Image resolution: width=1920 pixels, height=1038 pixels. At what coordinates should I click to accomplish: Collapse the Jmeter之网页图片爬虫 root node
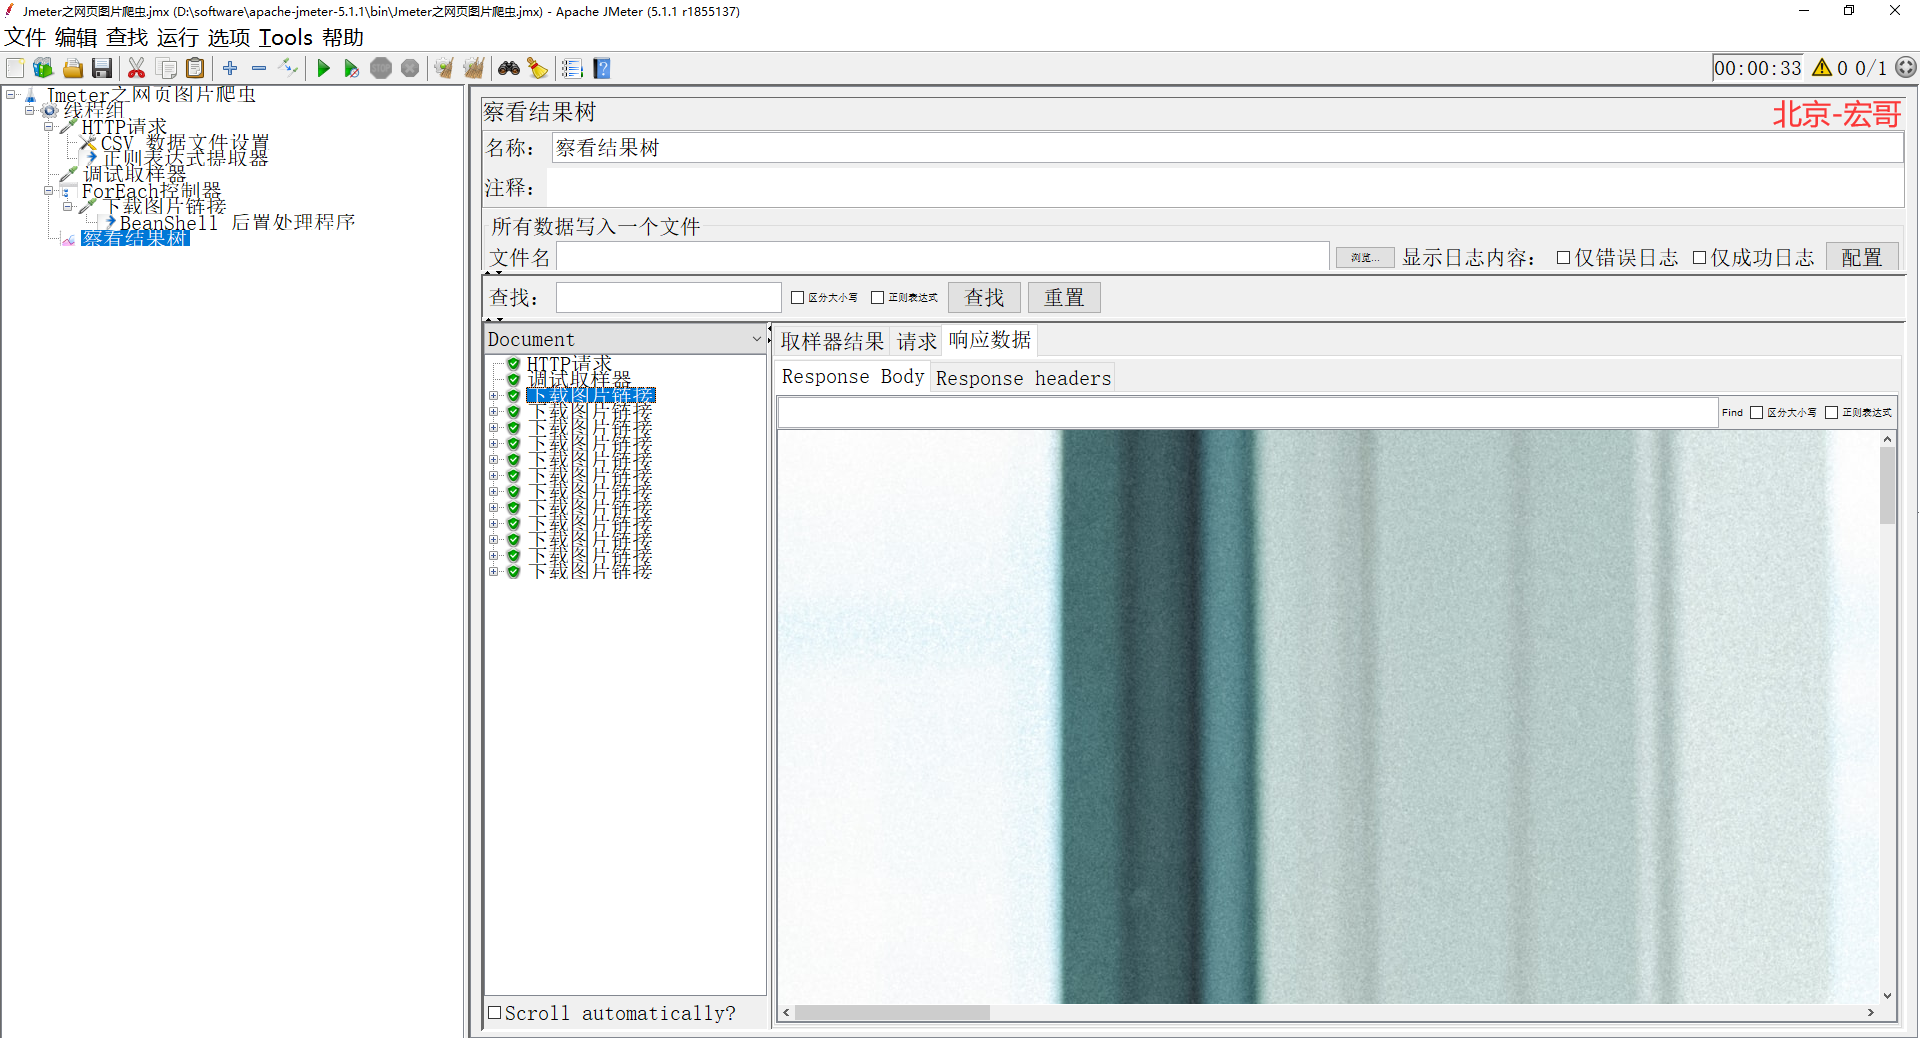pyautogui.click(x=11, y=95)
